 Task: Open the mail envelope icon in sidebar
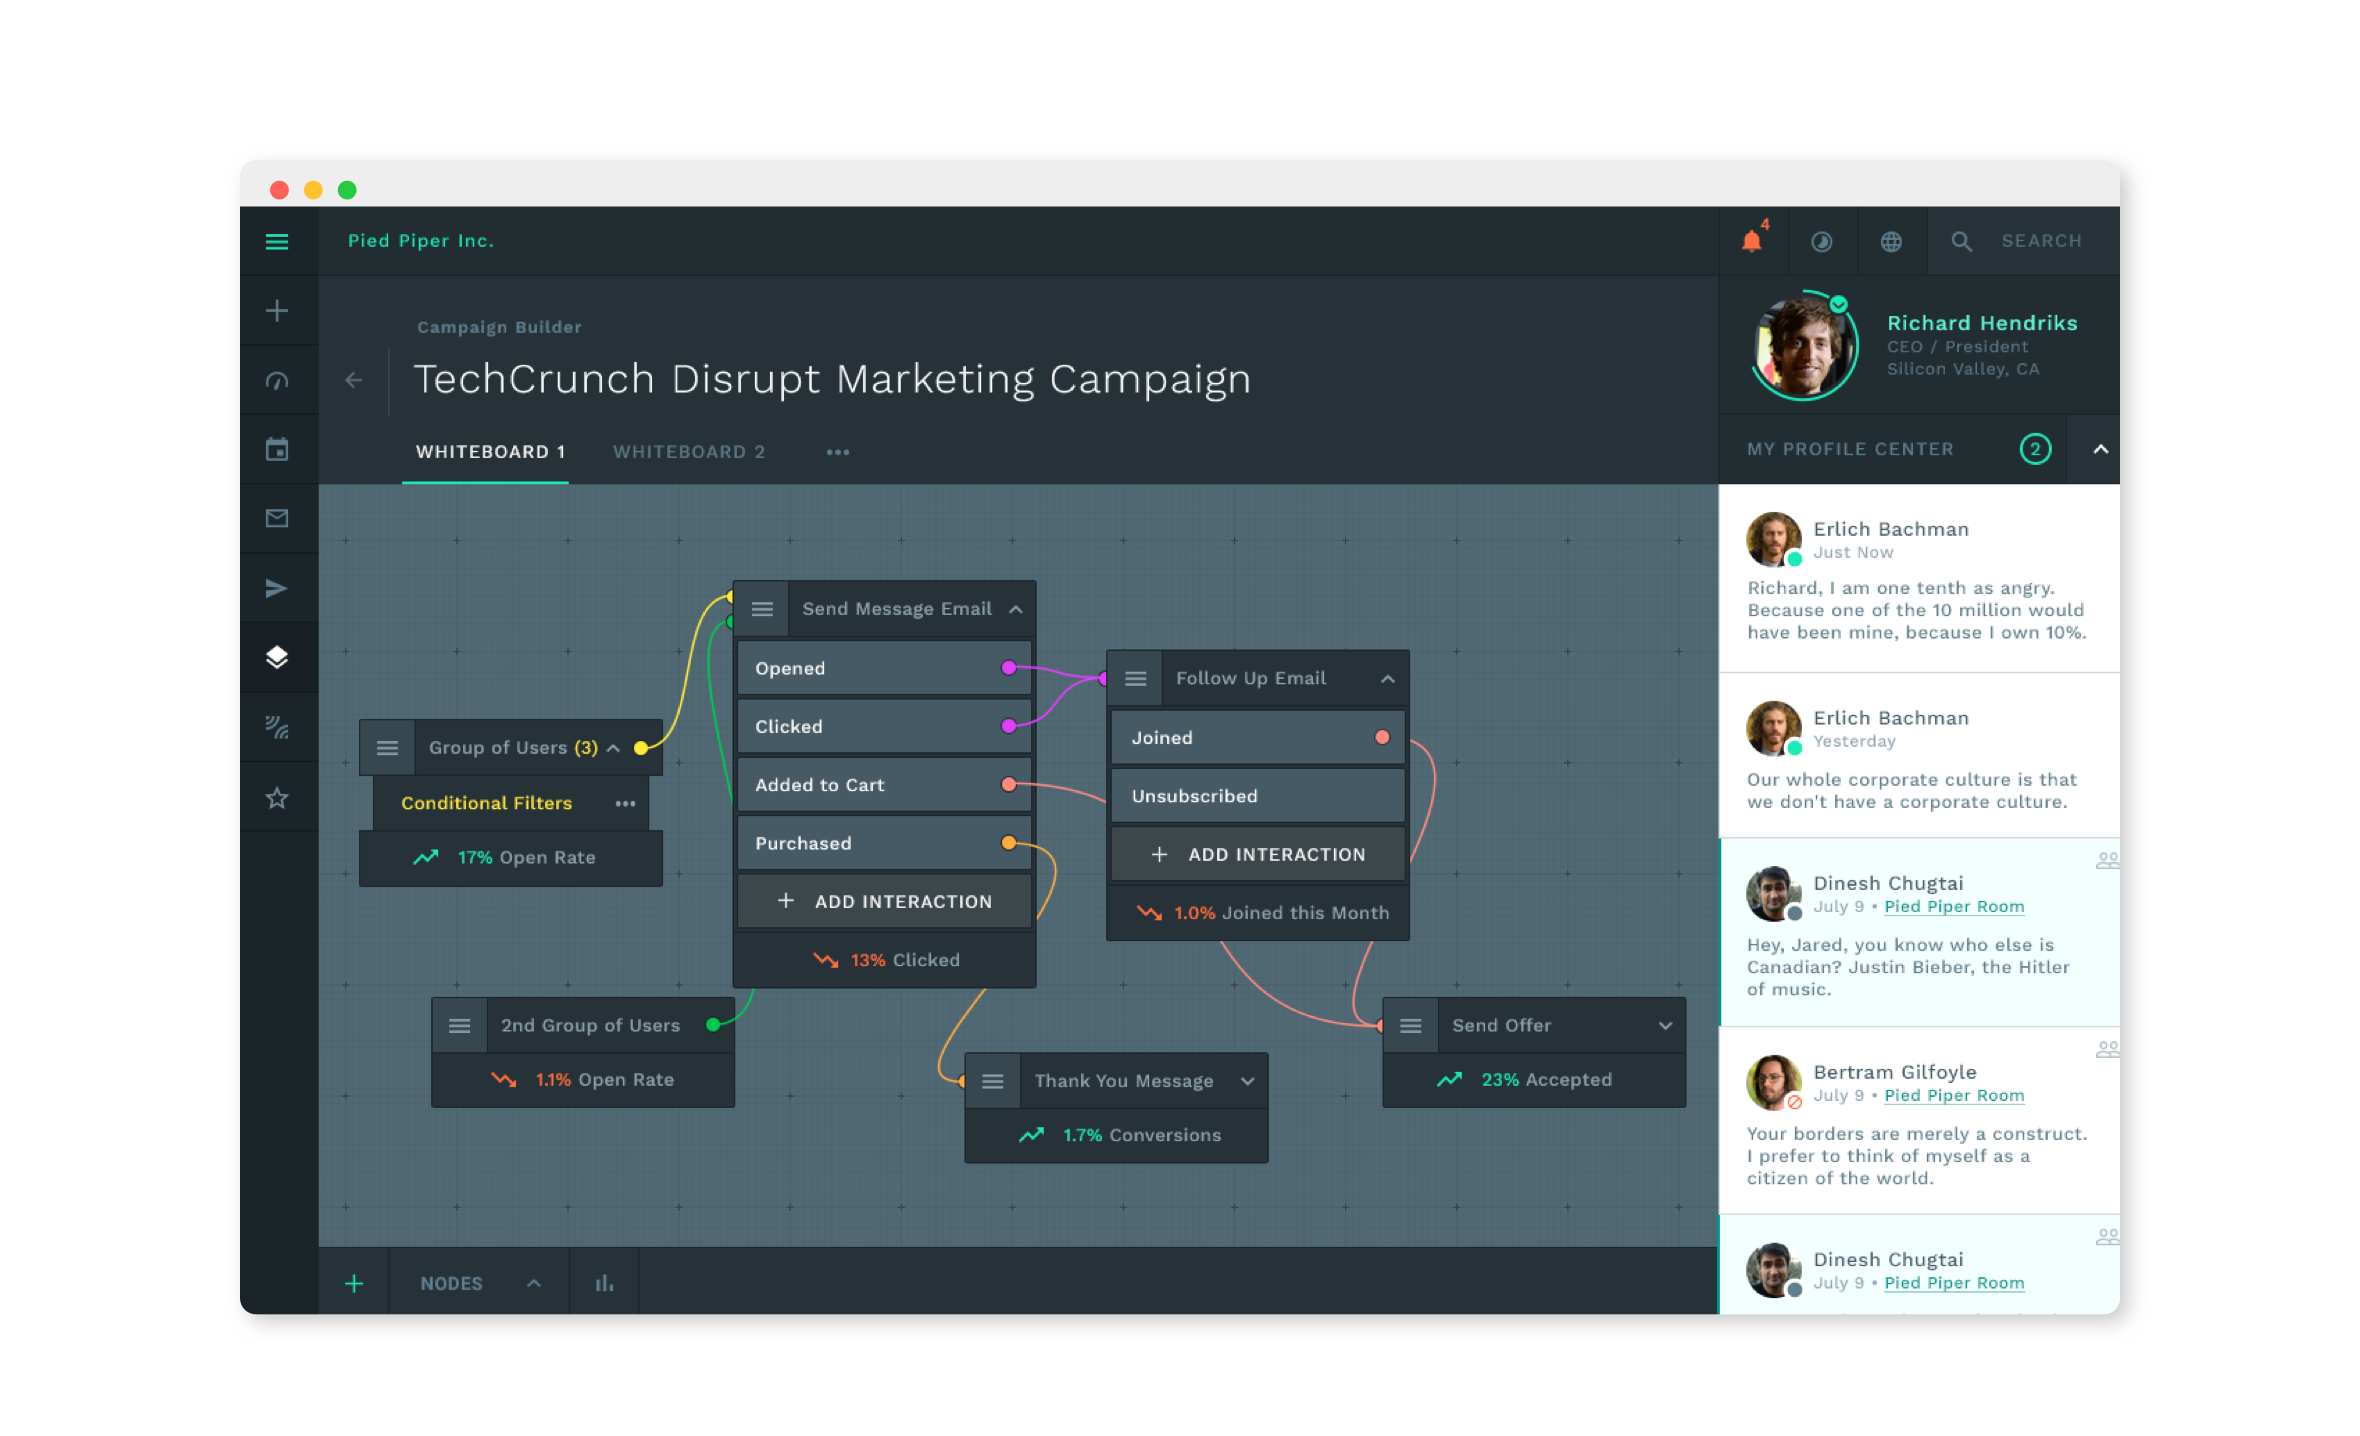click(277, 518)
